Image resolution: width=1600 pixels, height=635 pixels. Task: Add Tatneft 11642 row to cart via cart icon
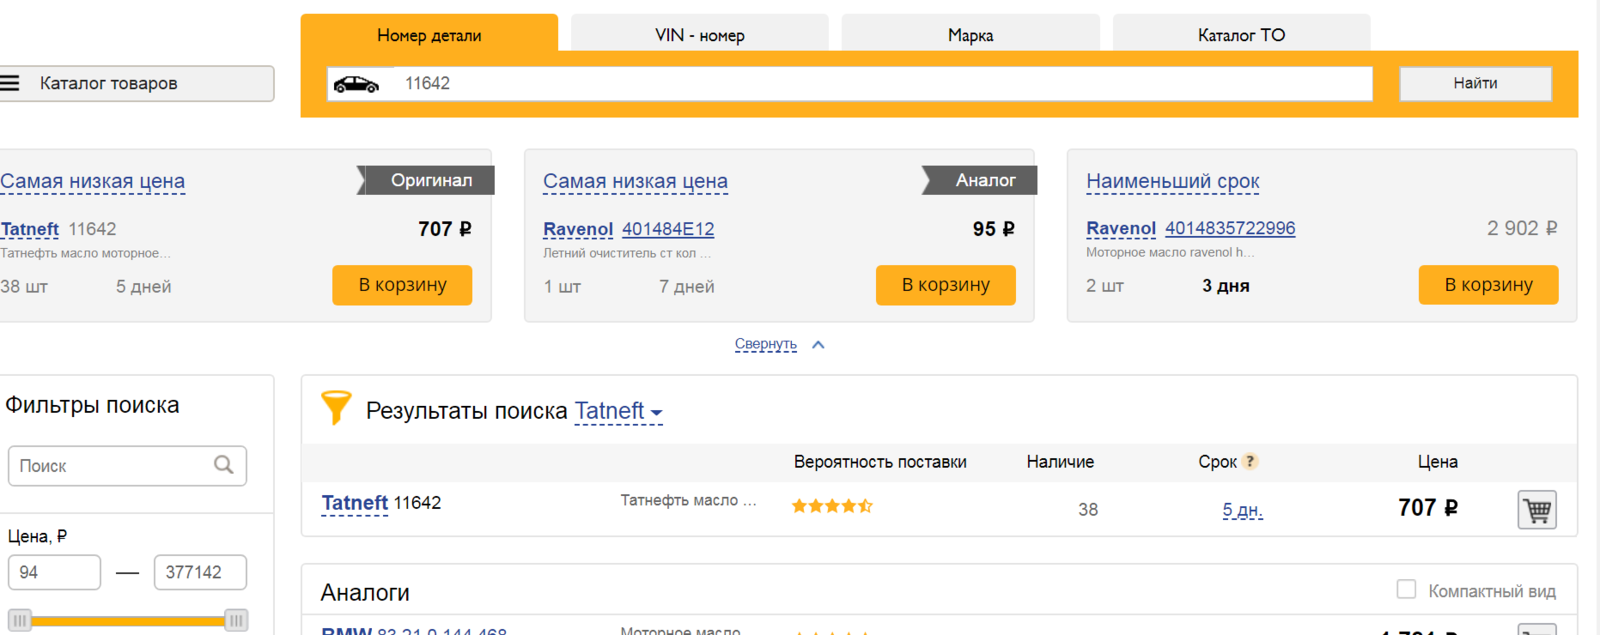pyautogui.click(x=1537, y=510)
